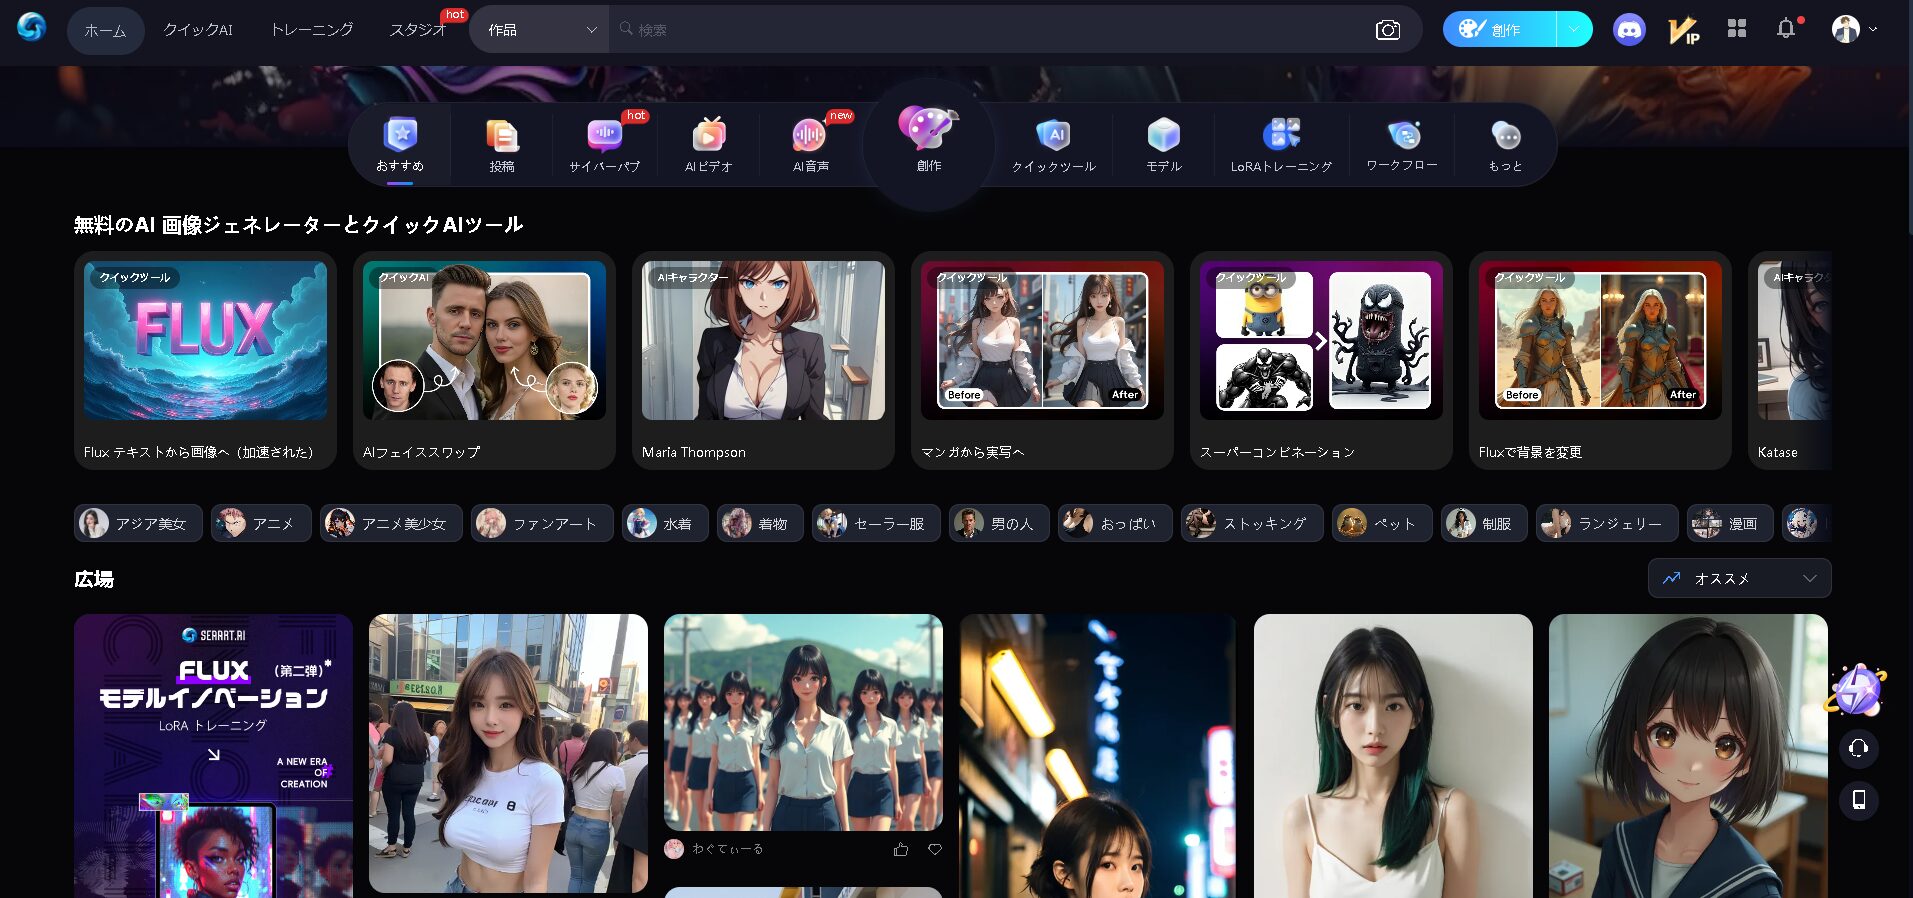
Task: Filter by ストッキング tag
Action: (x=1251, y=523)
